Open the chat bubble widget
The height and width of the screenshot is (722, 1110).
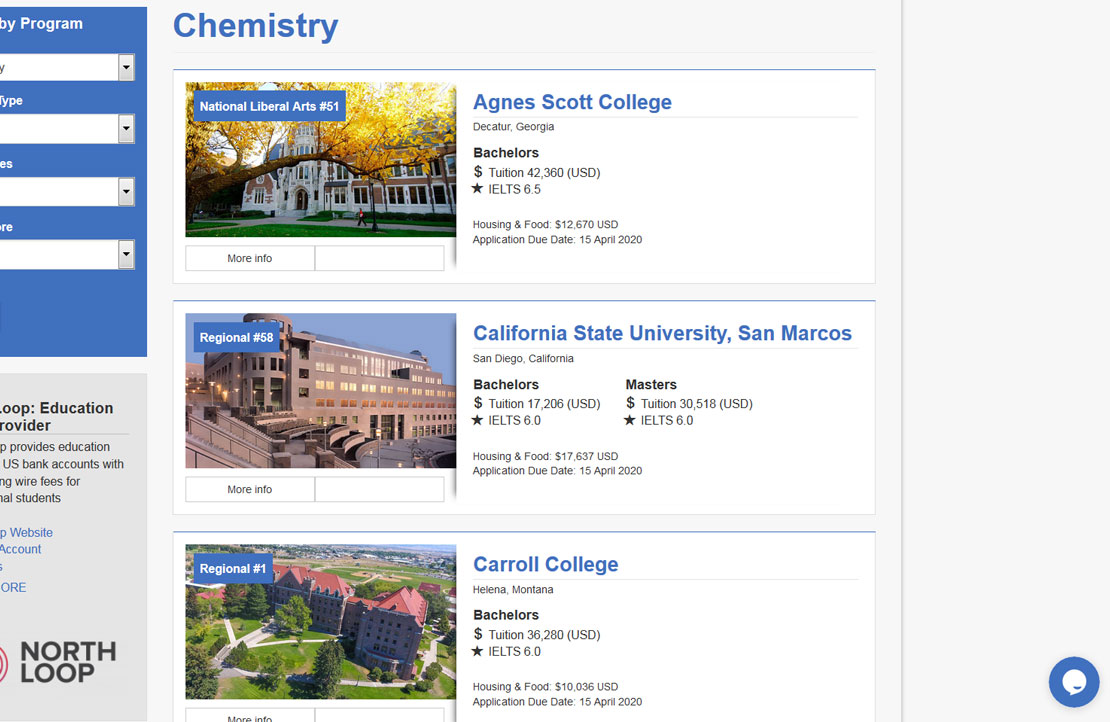(1073, 682)
